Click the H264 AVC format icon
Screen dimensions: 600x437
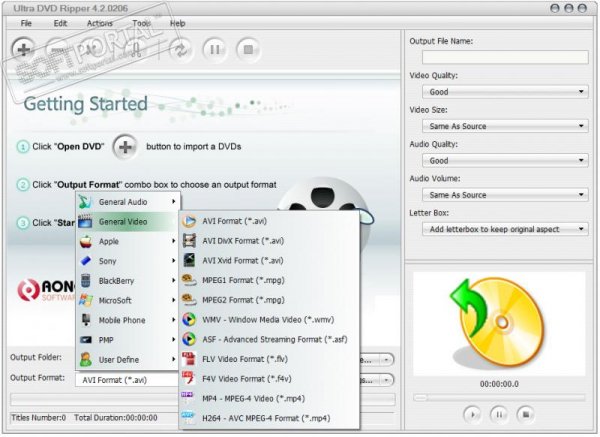tap(189, 418)
